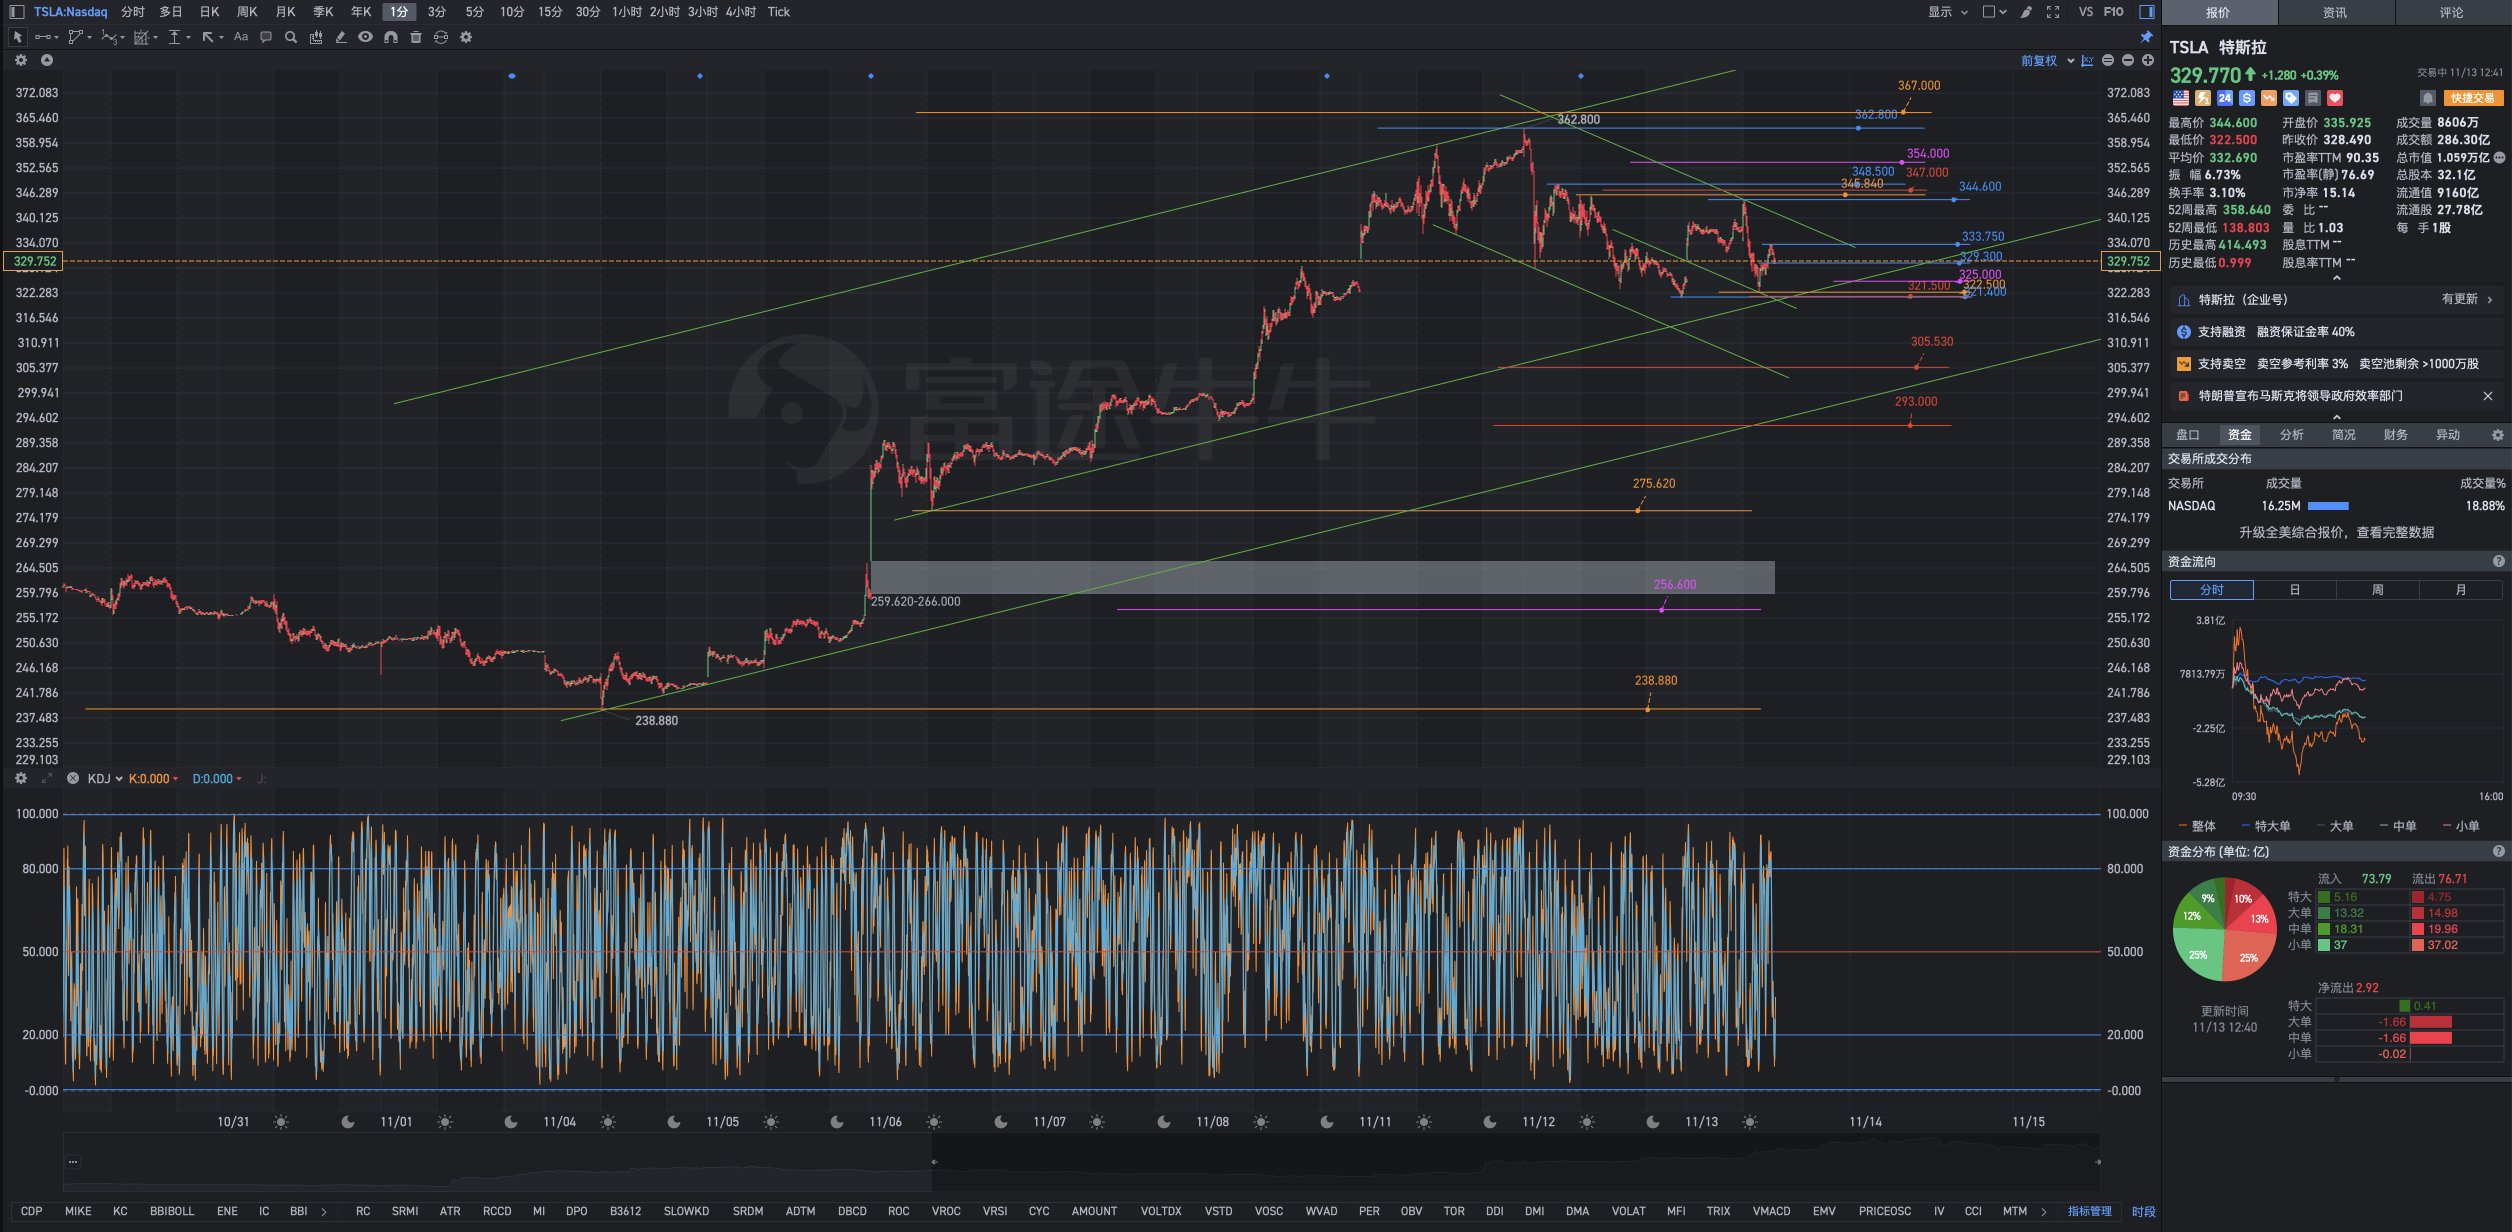Toggle drawings visibility eye icon
The width and height of the screenshot is (2512, 1232).
click(x=366, y=37)
